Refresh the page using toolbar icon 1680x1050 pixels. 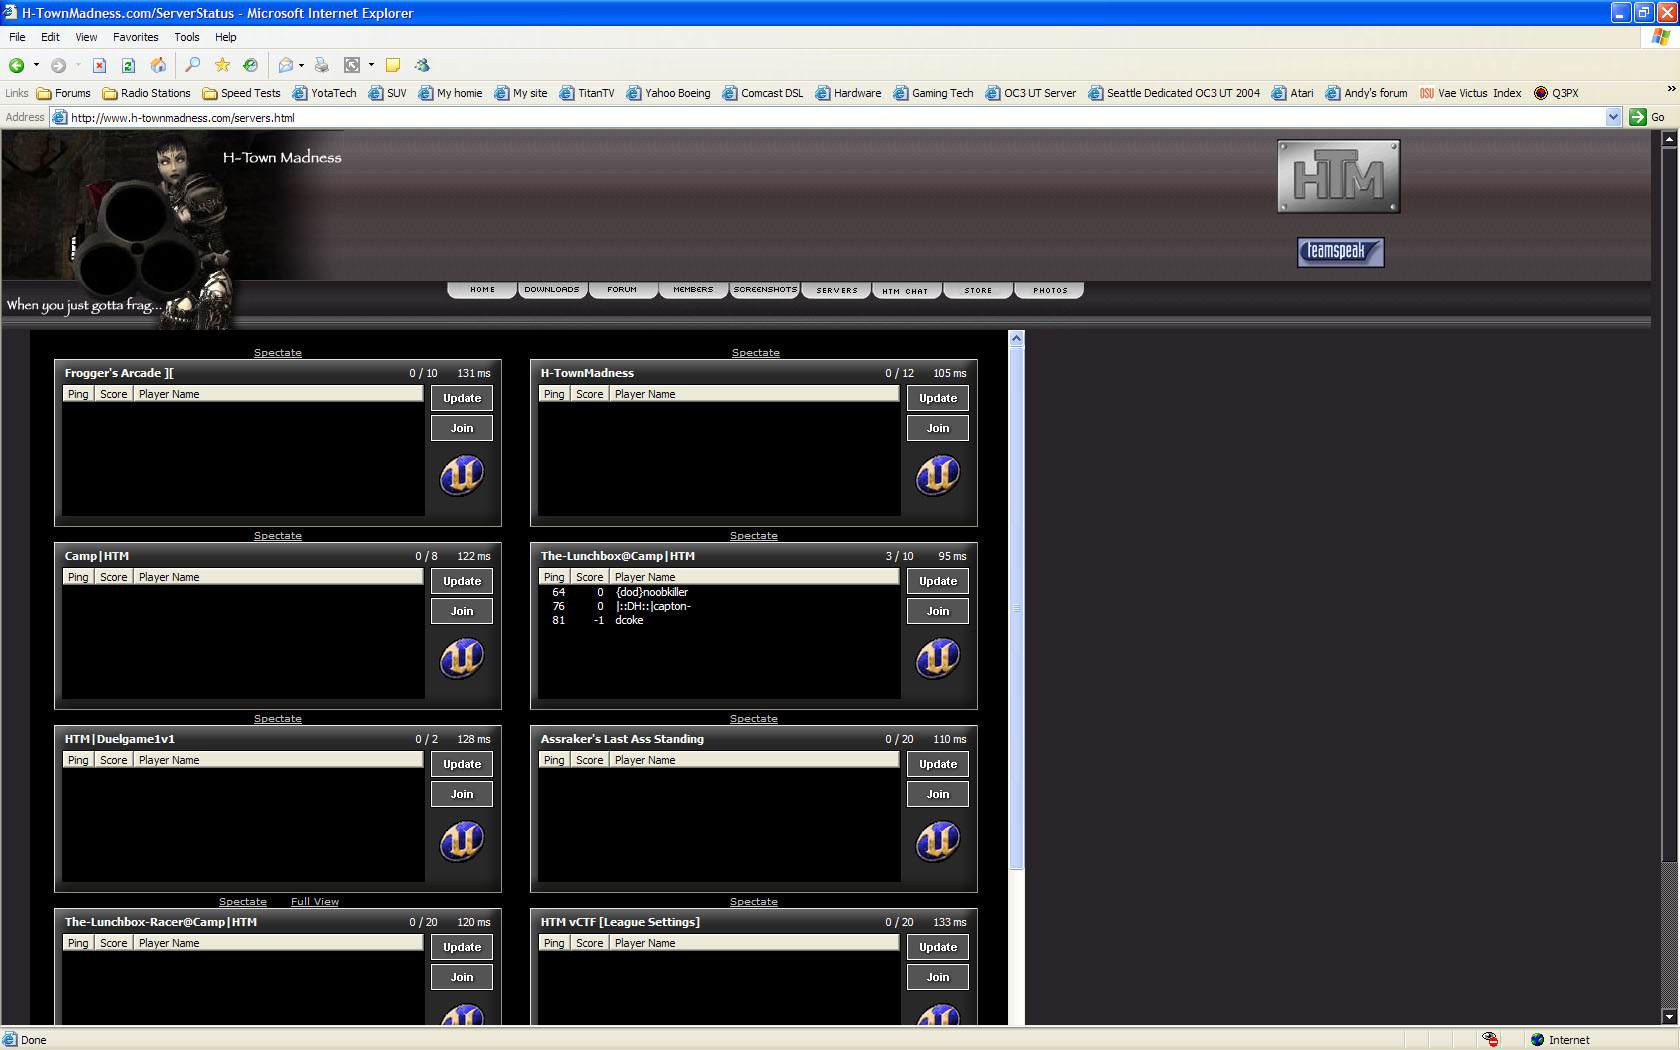(128, 65)
